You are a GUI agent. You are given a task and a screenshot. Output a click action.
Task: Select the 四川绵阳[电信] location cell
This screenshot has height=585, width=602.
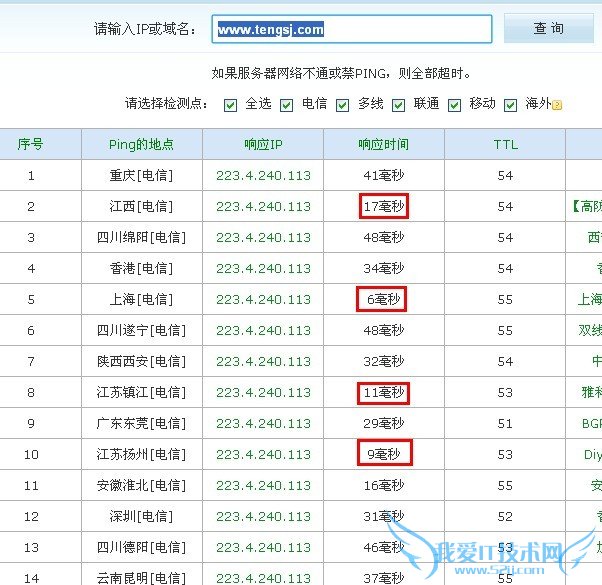click(141, 237)
